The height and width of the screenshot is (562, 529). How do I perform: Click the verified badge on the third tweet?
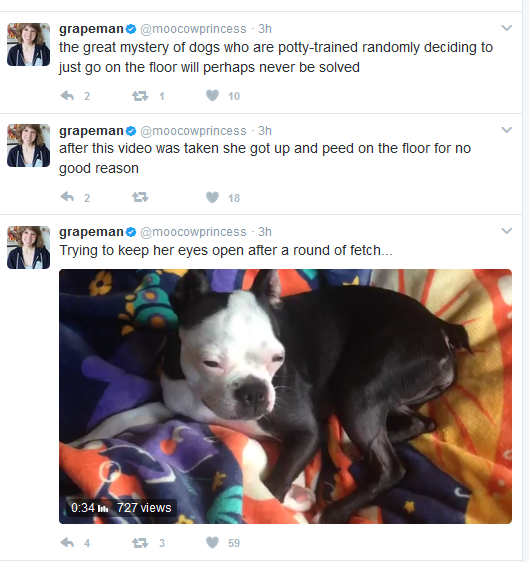tap(131, 232)
